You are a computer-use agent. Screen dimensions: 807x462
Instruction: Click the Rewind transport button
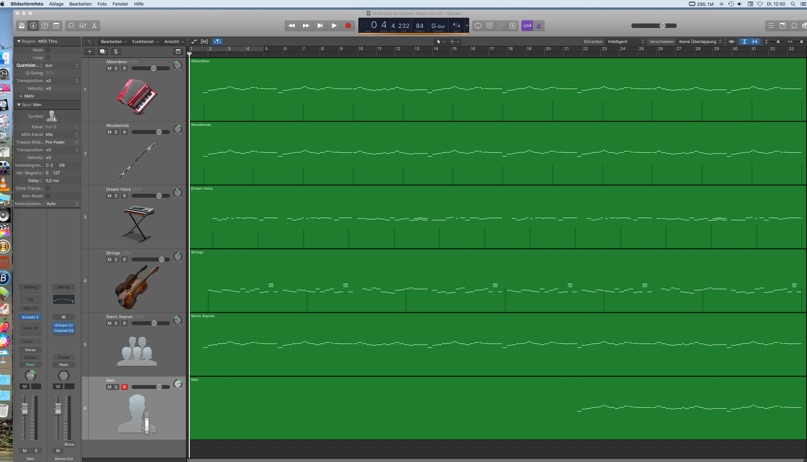click(x=292, y=25)
